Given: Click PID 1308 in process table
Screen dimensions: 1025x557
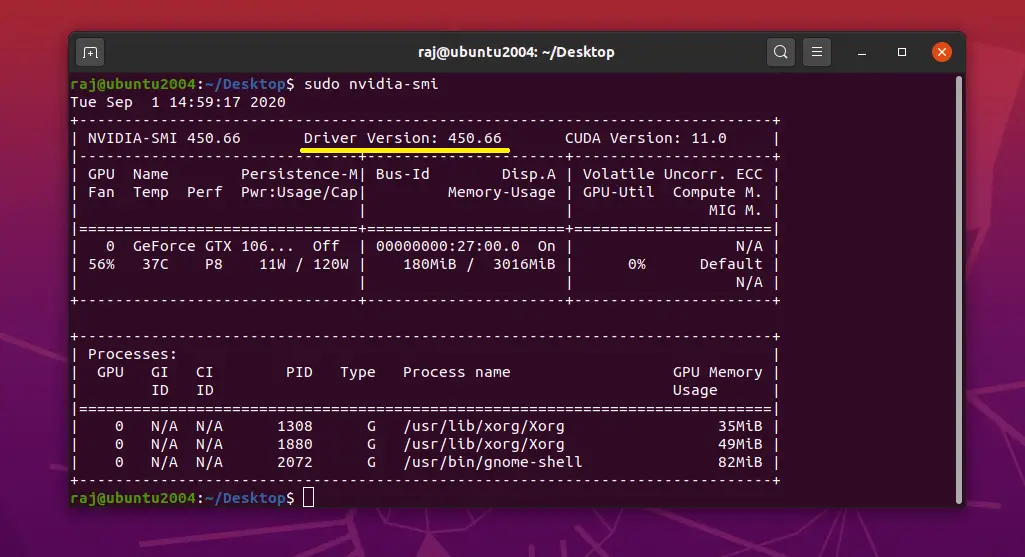Looking at the screenshot, I should [x=295, y=426].
